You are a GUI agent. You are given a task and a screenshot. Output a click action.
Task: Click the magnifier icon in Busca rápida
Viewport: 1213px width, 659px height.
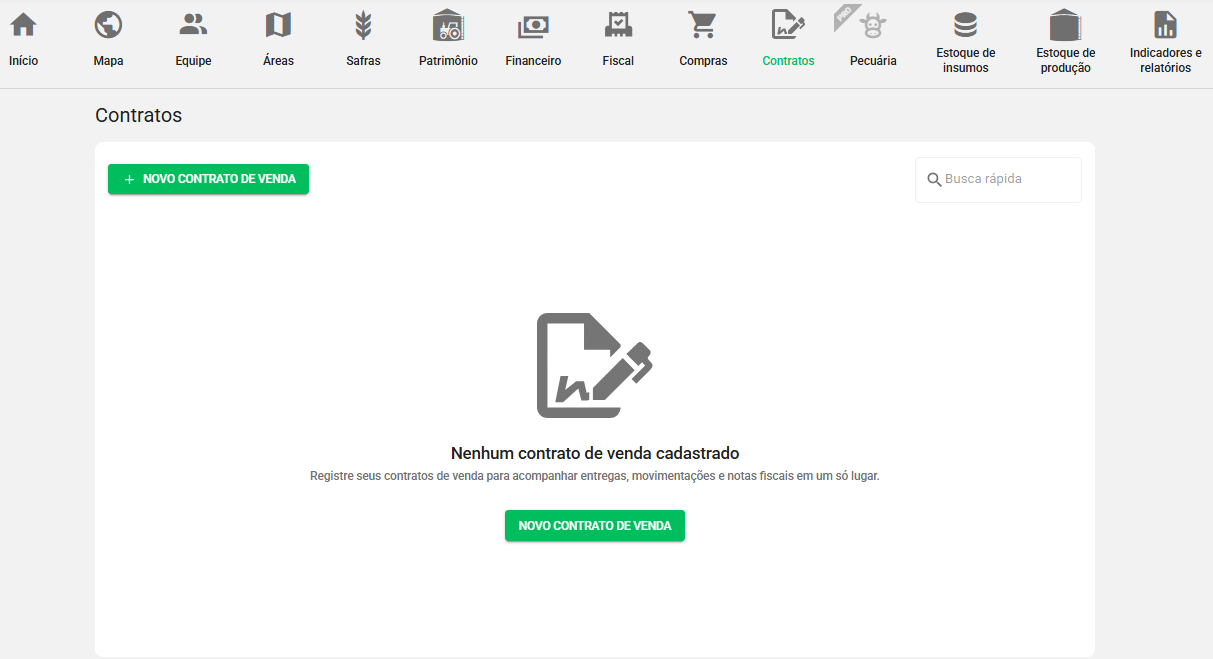tap(935, 180)
